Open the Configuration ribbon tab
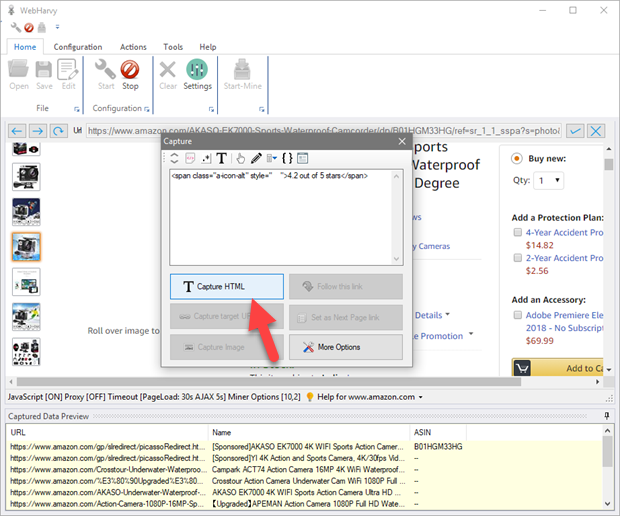The width and height of the screenshot is (620, 516). tap(78, 47)
